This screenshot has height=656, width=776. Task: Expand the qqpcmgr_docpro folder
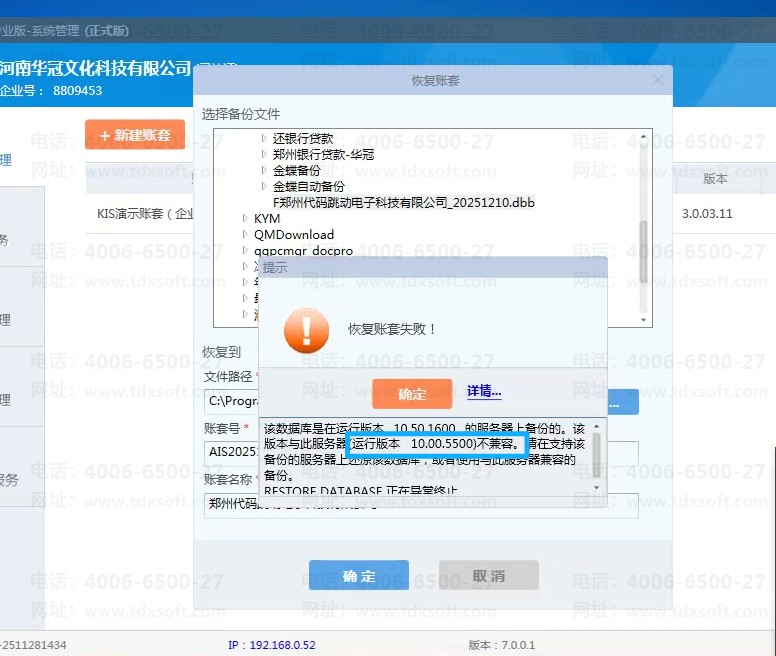pos(246,250)
